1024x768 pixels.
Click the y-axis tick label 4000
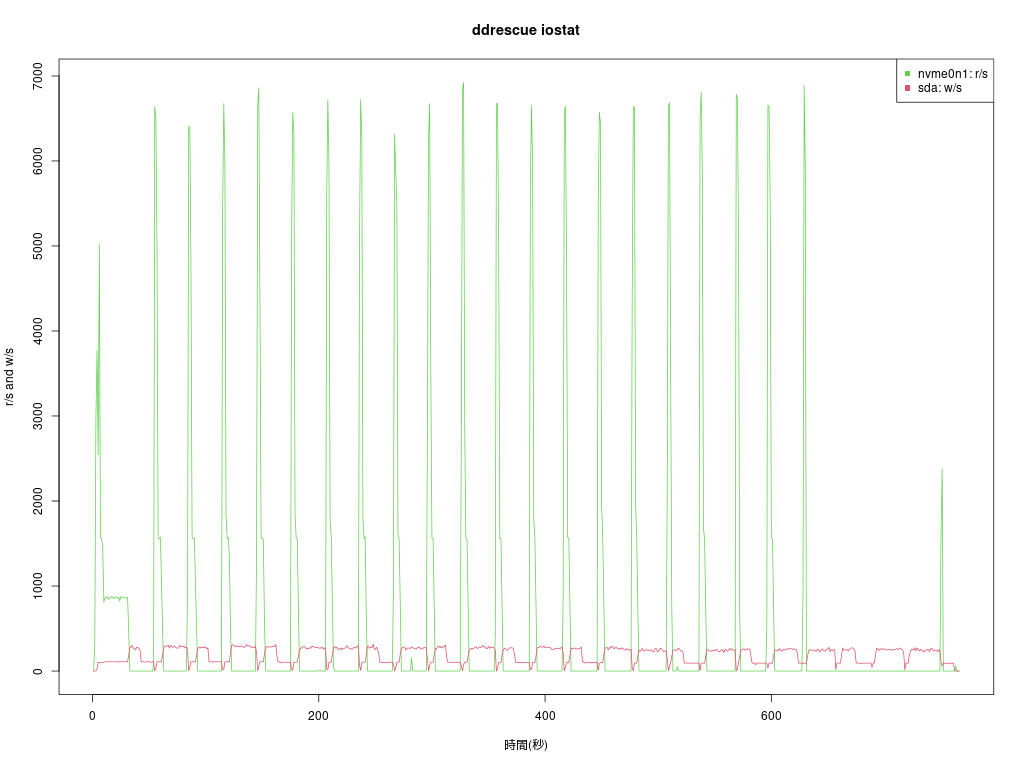coord(38,331)
